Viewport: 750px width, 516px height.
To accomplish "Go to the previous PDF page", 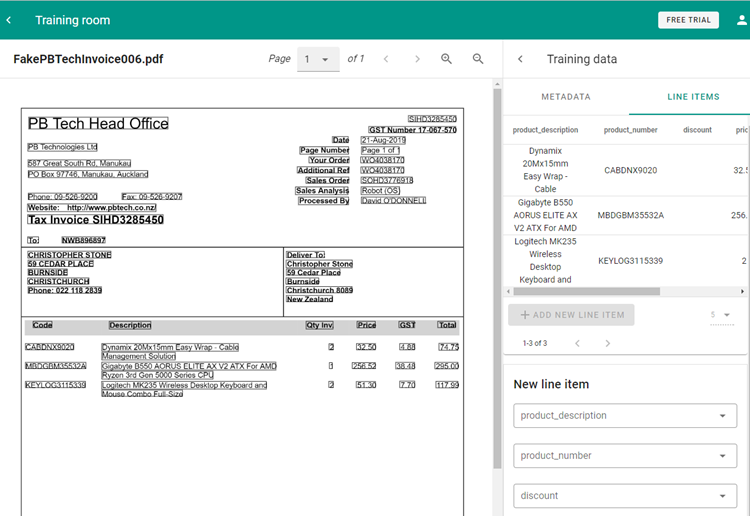I will click(386, 59).
